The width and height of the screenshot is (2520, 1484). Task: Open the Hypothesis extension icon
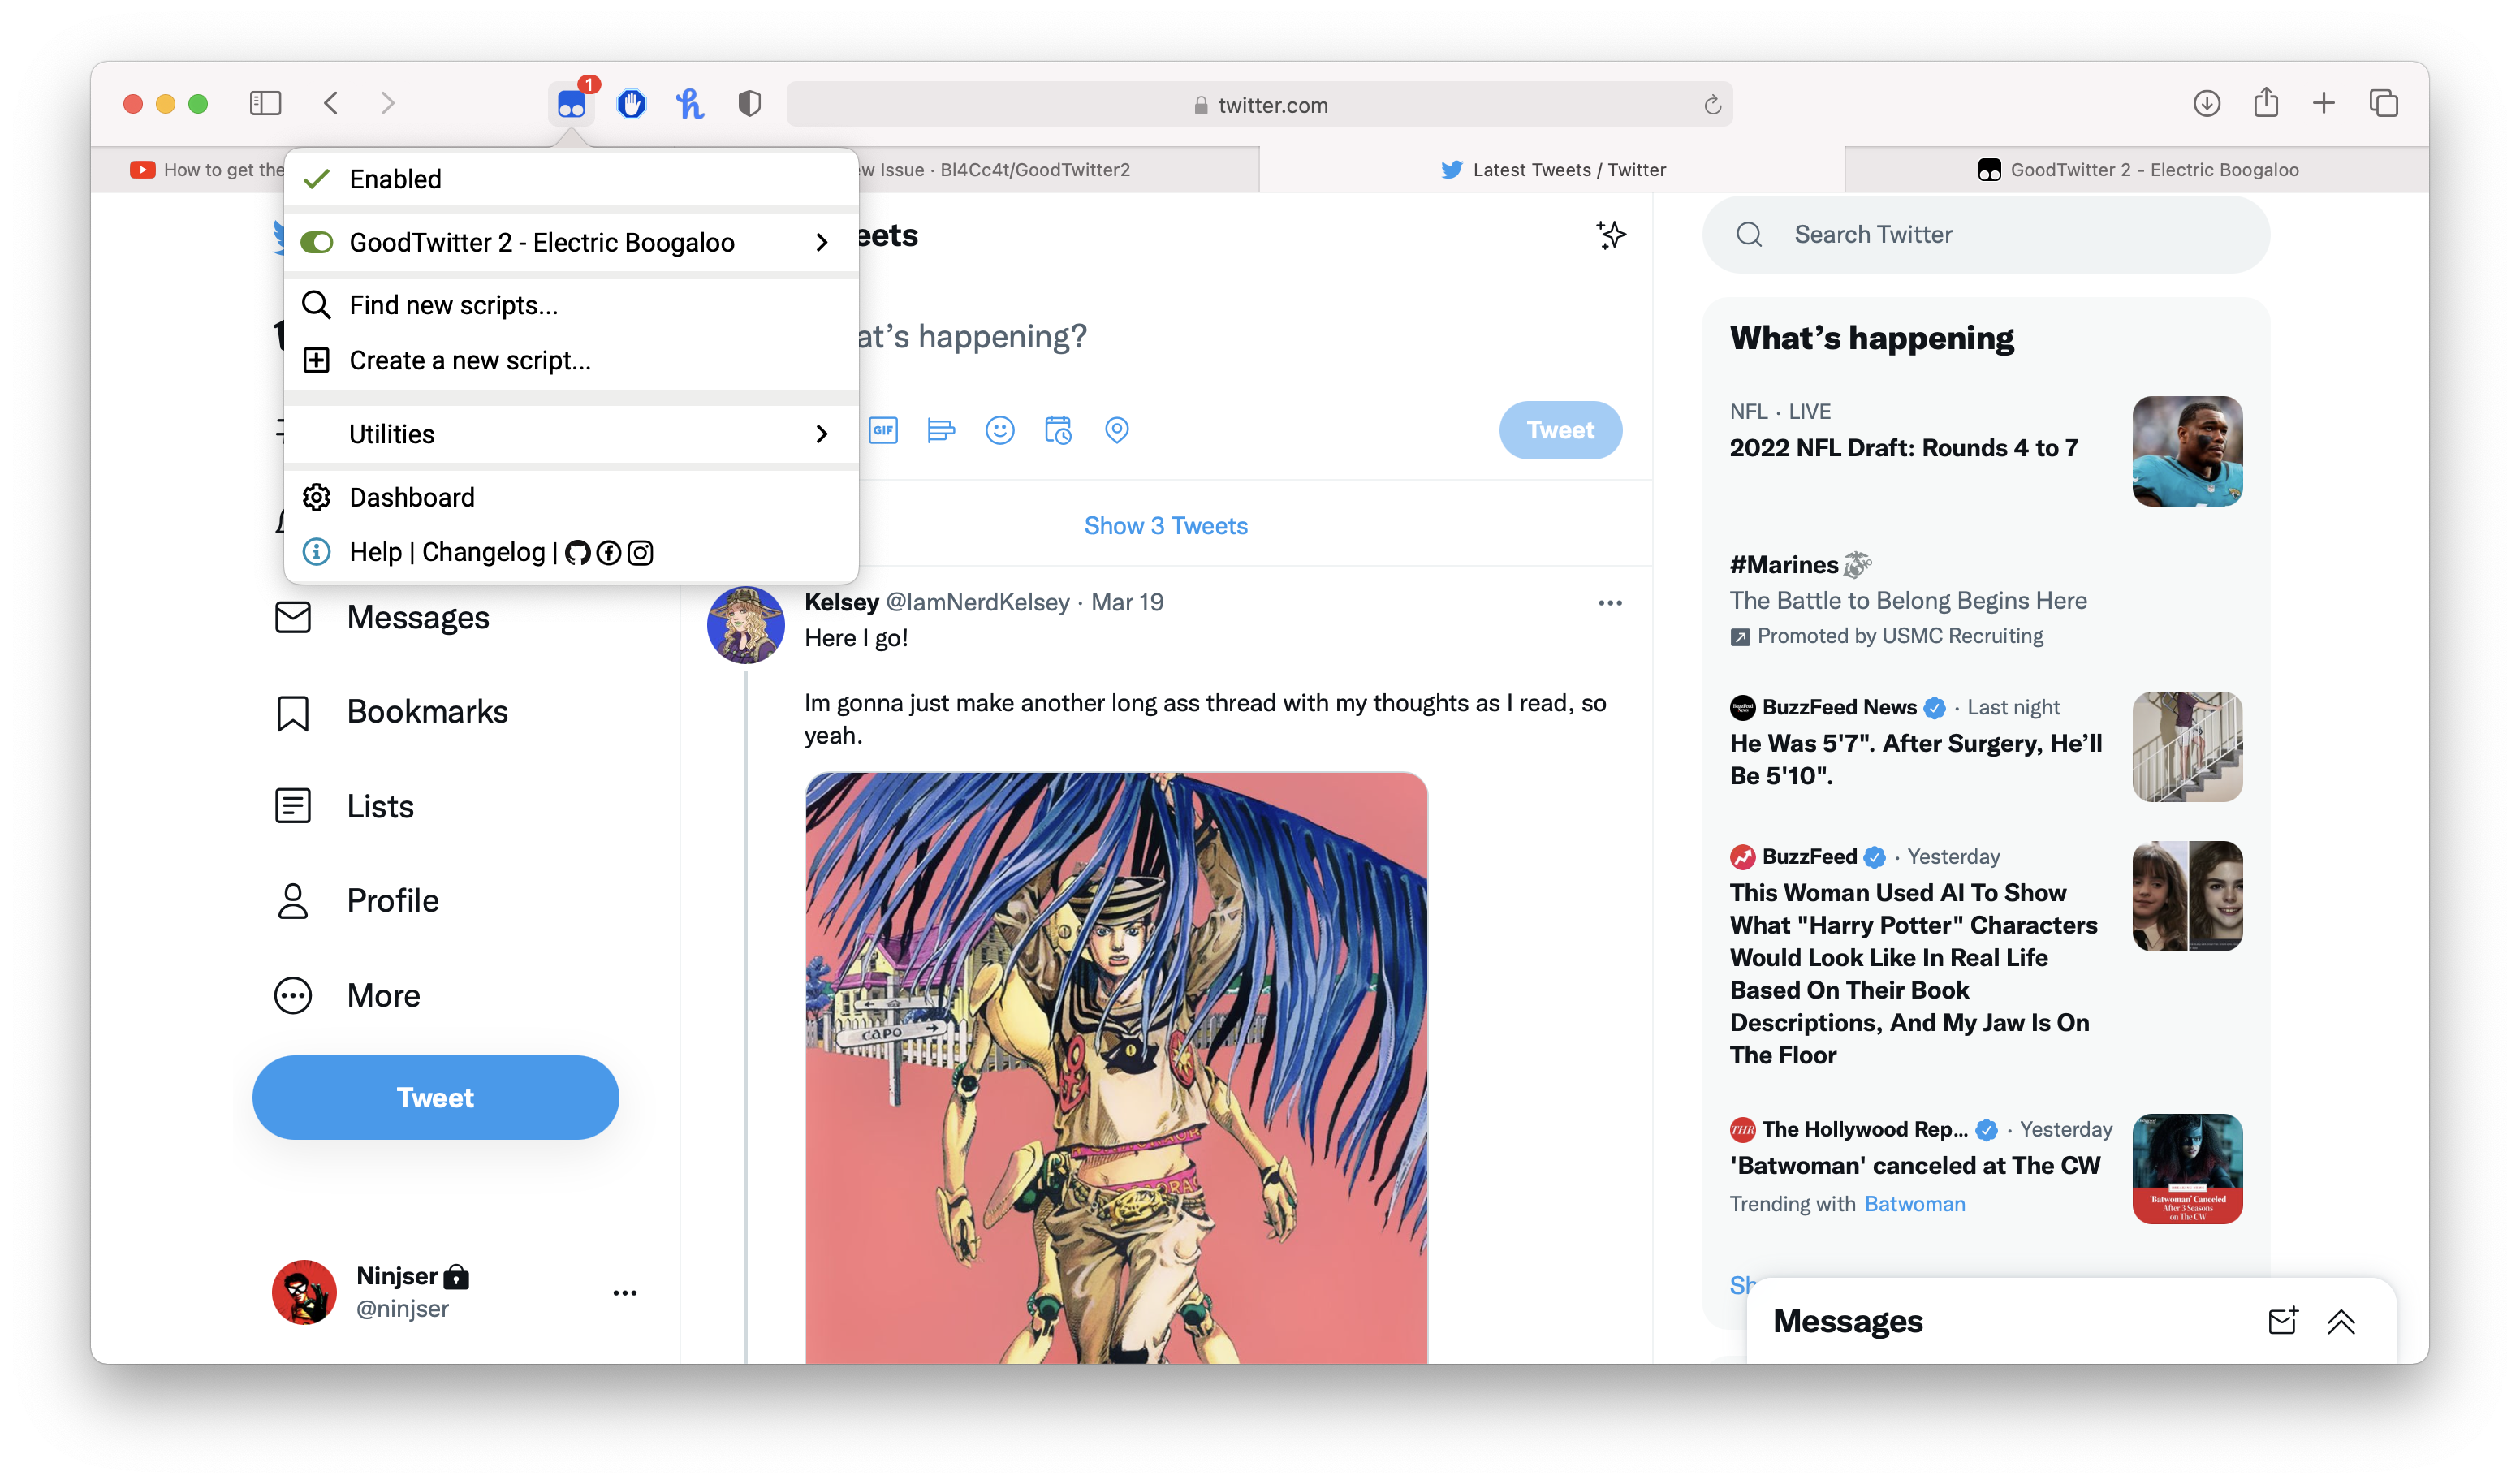(x=690, y=104)
